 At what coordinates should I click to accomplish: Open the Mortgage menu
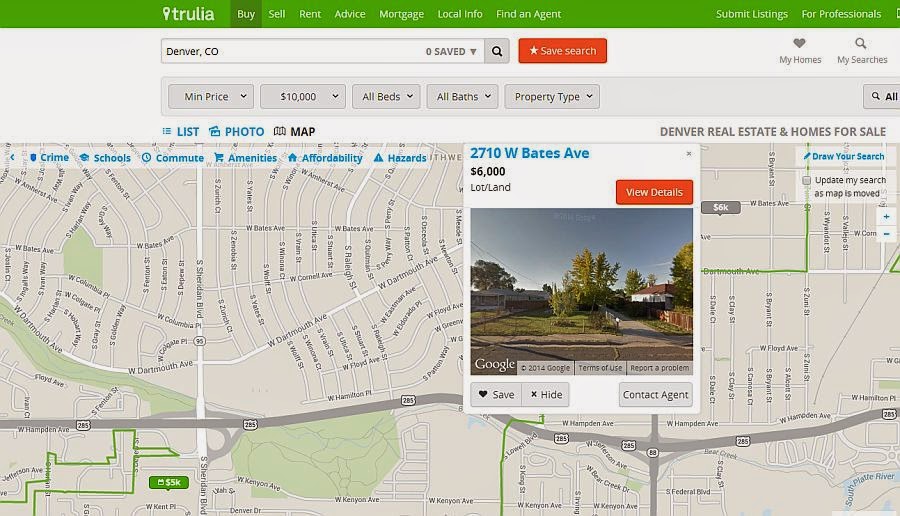401,14
